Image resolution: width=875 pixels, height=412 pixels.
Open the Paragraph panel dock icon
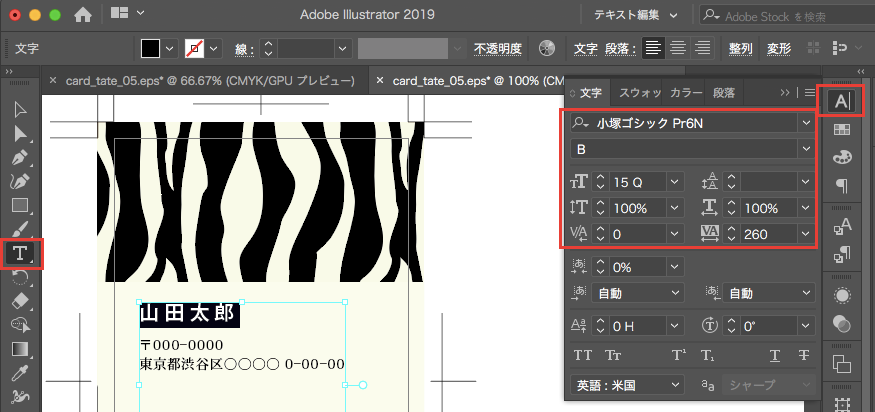(x=842, y=185)
